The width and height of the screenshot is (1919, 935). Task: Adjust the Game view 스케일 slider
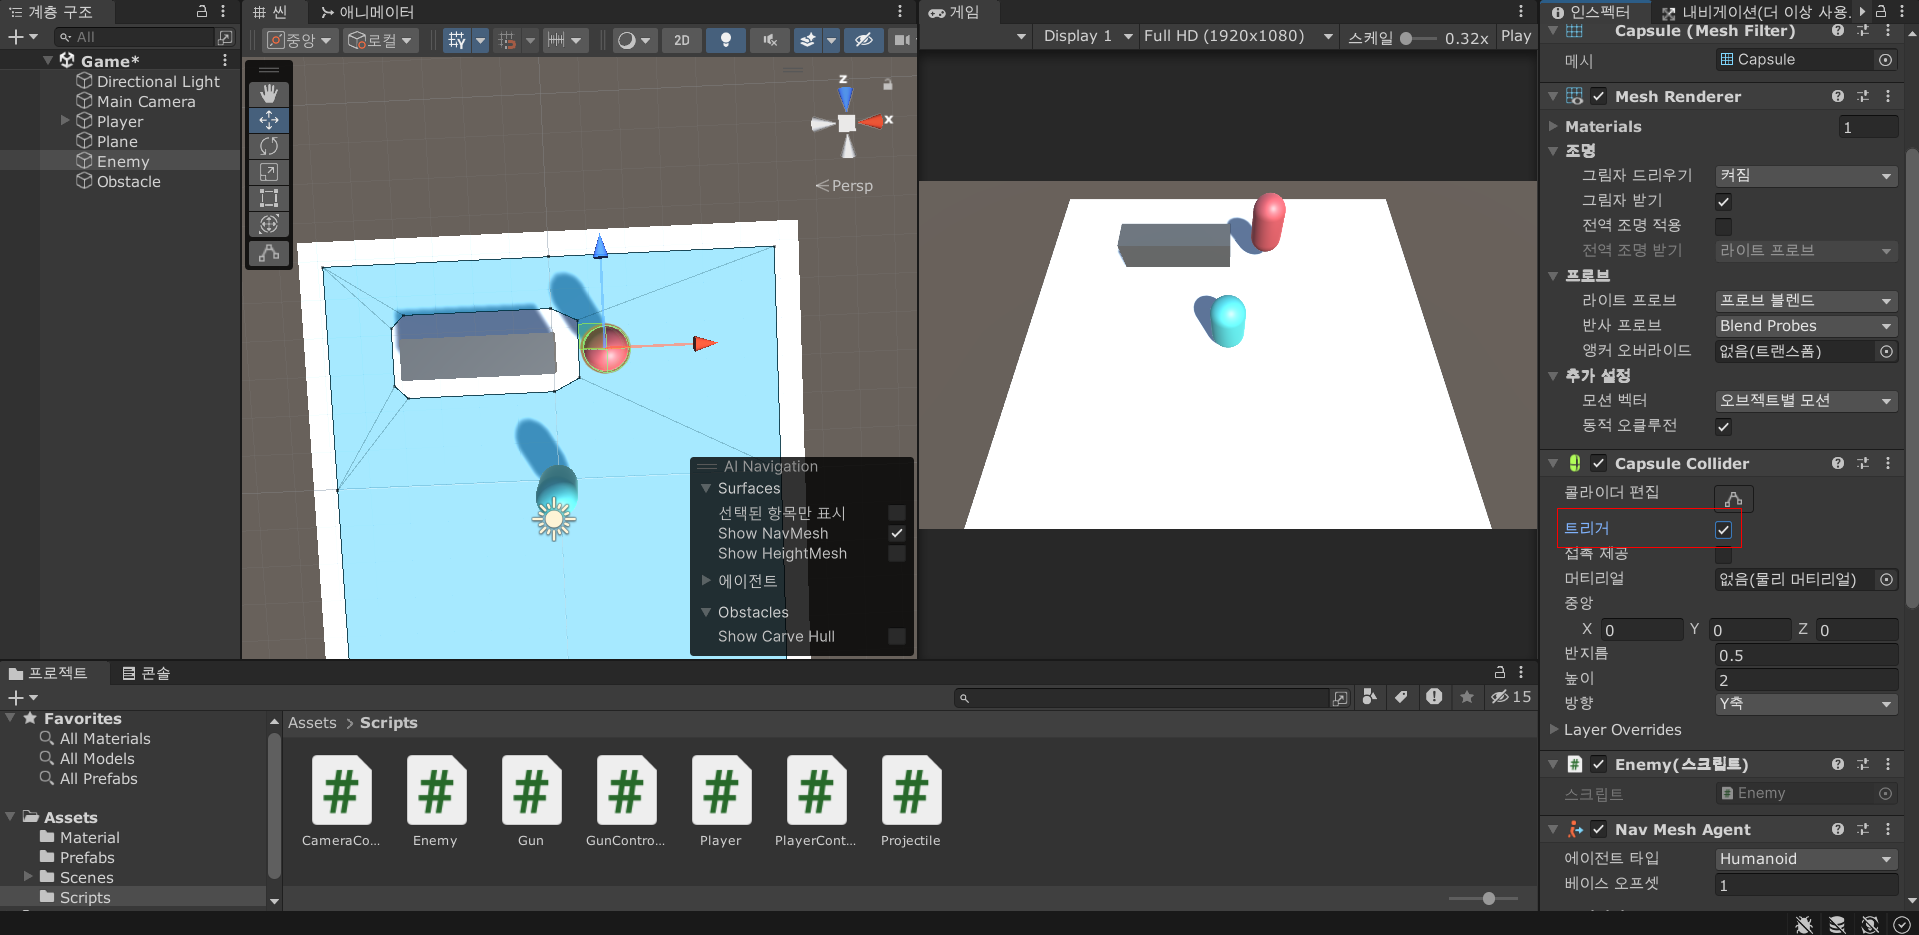tap(1417, 38)
